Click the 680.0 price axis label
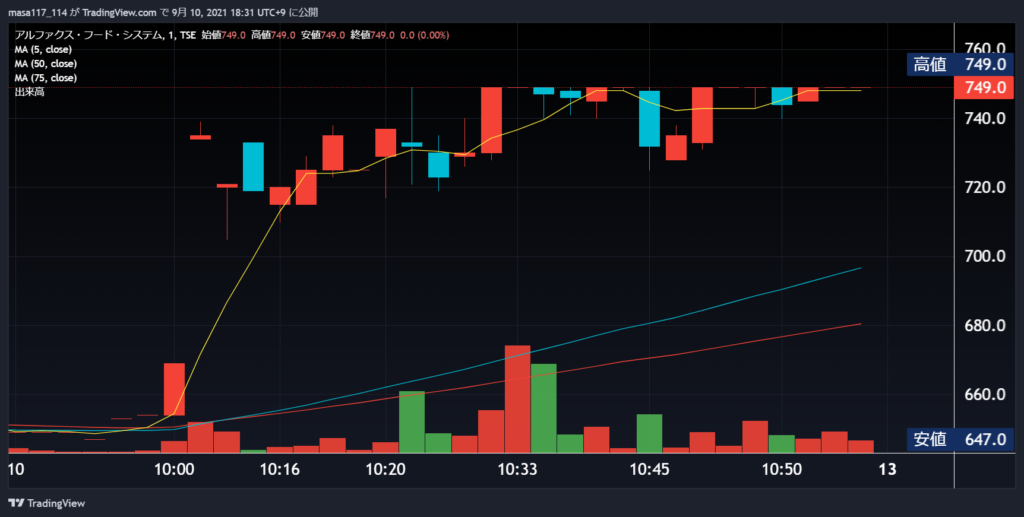The image size is (1024, 517). pos(985,326)
